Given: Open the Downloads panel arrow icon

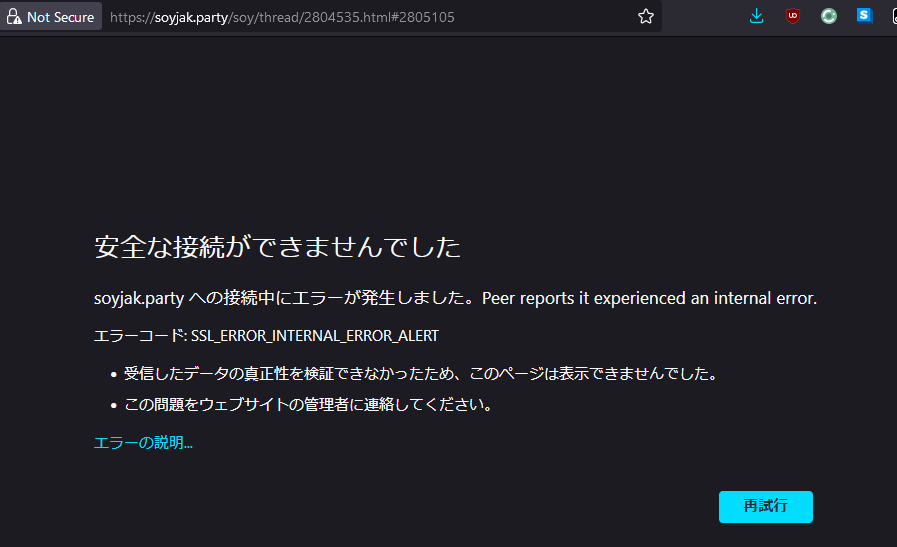Looking at the screenshot, I should pos(757,17).
